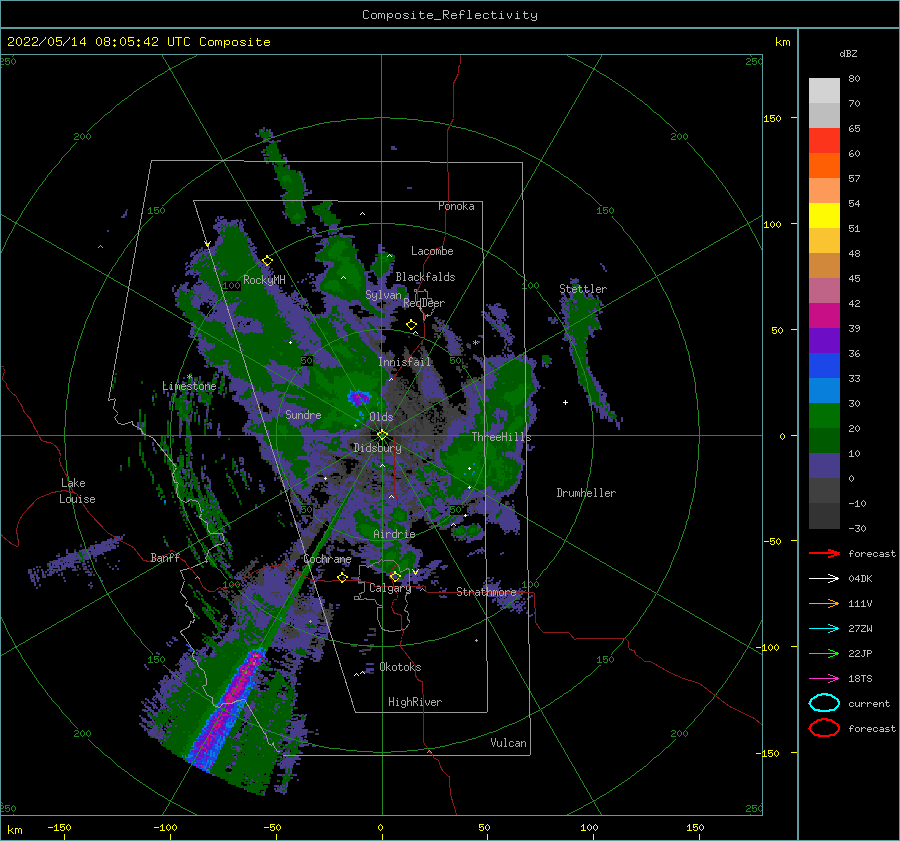Pick the blue 33-36 dBZ swatch
The width and height of the screenshot is (900, 841).
point(824,366)
